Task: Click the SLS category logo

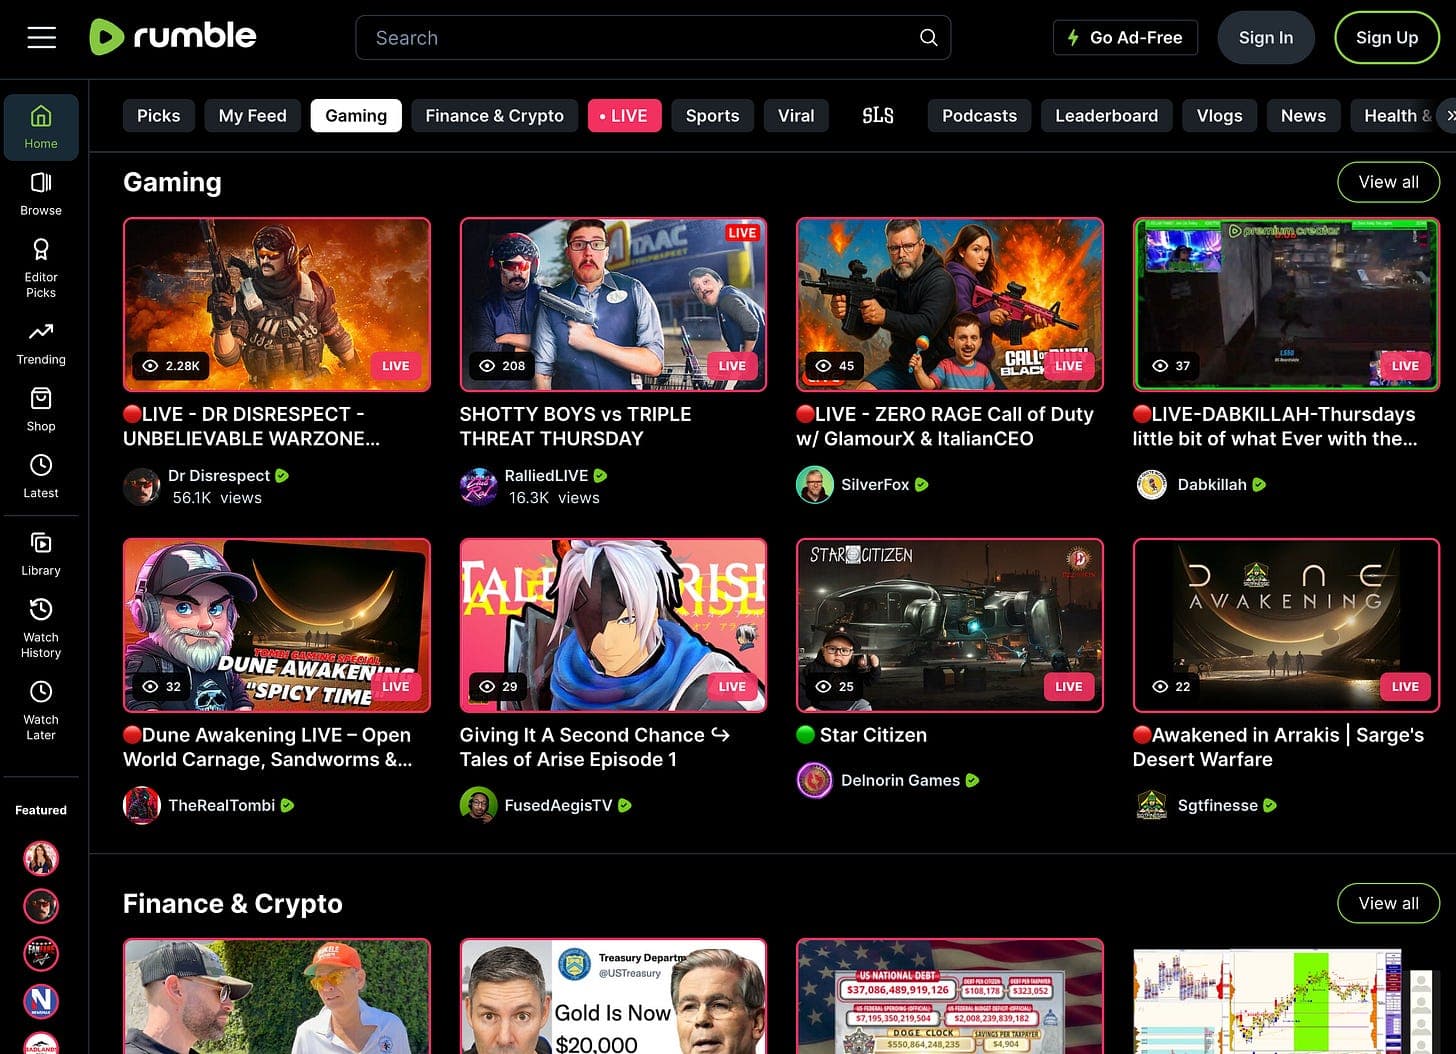Action: (878, 116)
